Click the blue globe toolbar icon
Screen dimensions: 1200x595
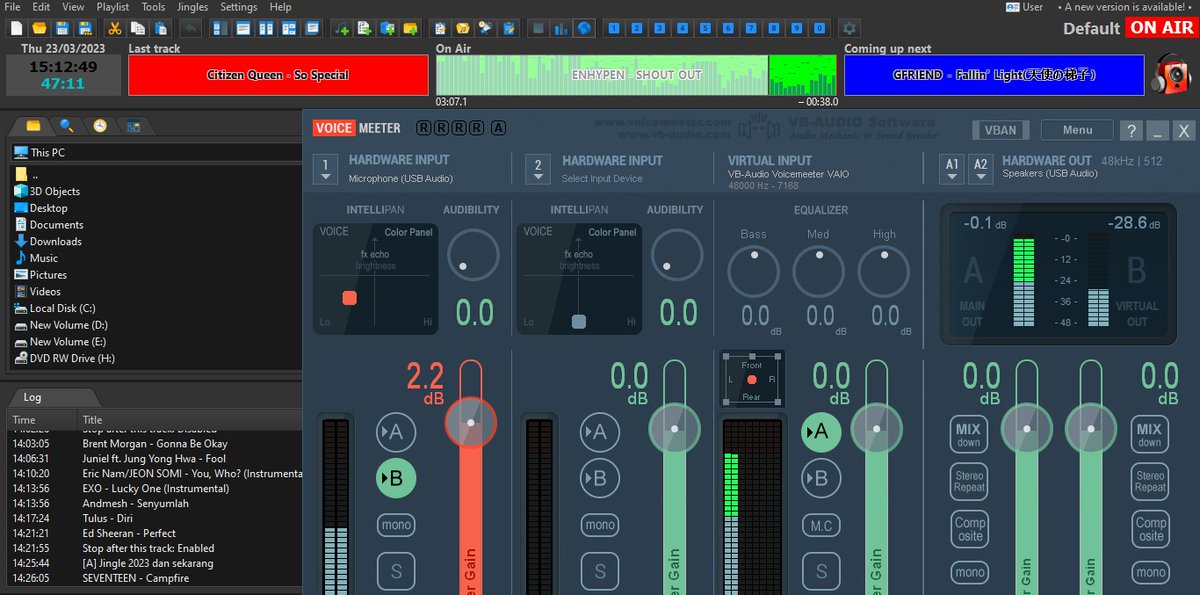[x=584, y=28]
